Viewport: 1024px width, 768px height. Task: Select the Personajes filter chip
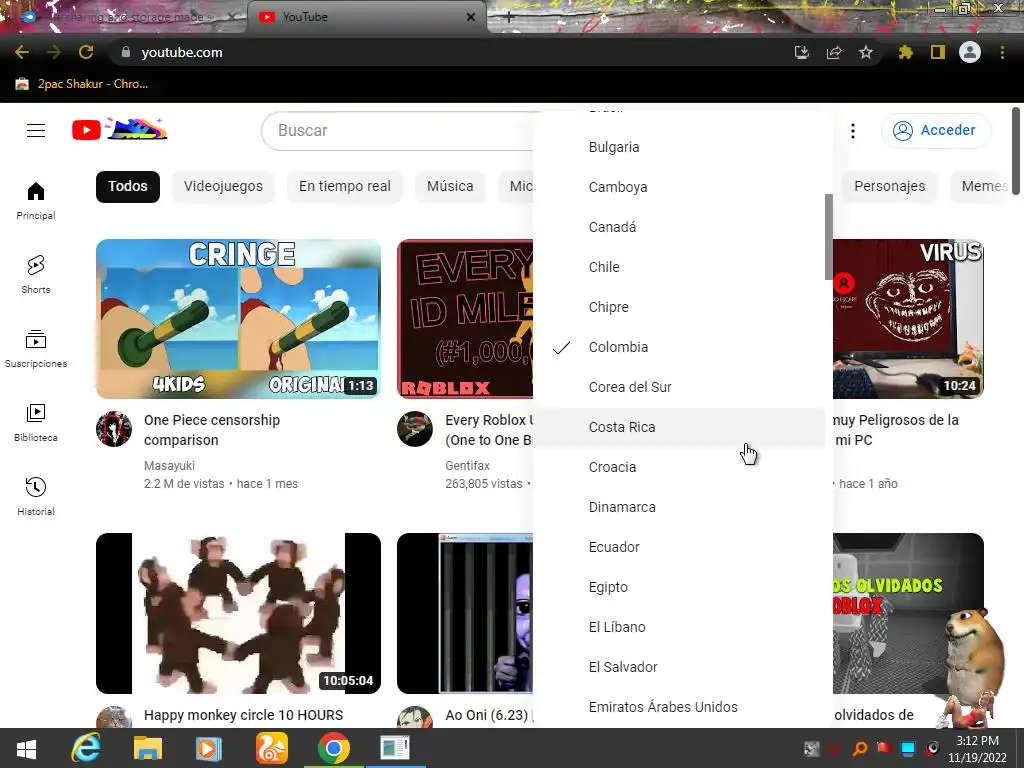[x=889, y=186]
